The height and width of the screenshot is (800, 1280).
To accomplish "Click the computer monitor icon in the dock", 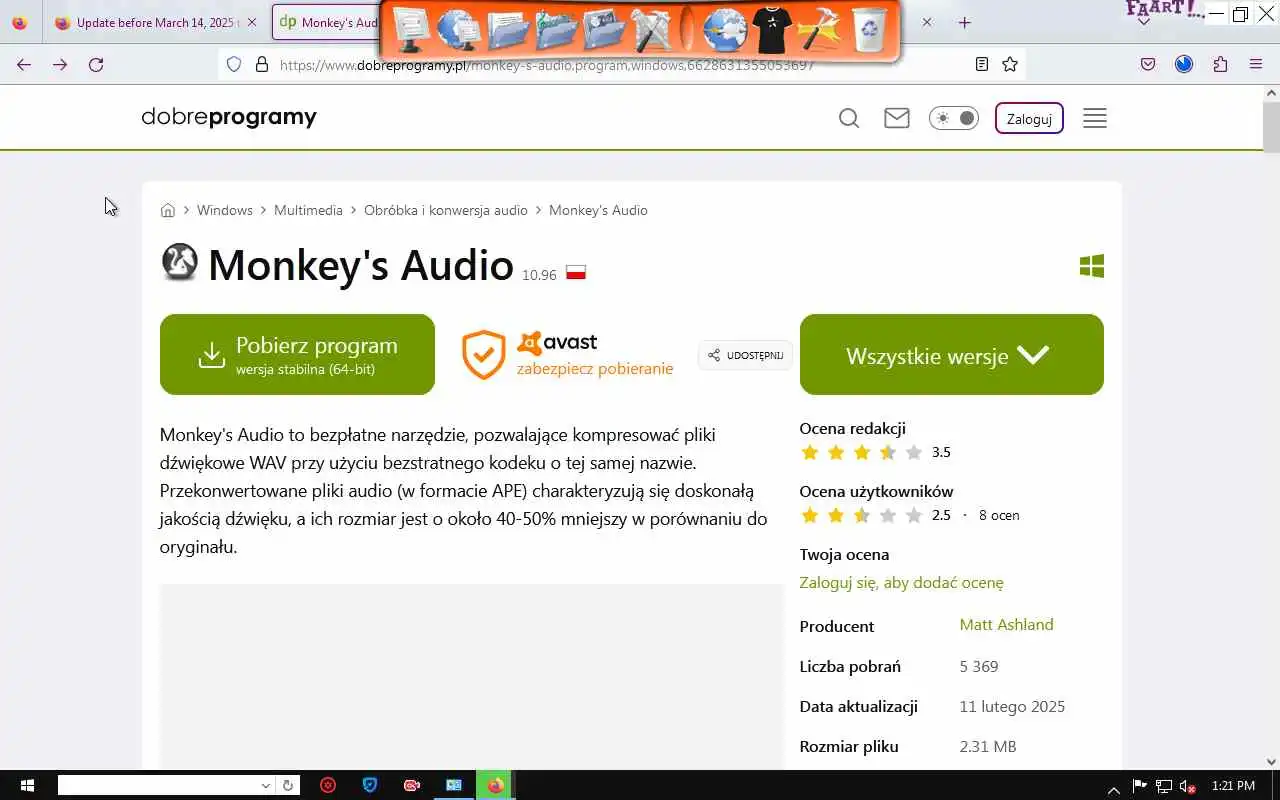I will click(410, 29).
